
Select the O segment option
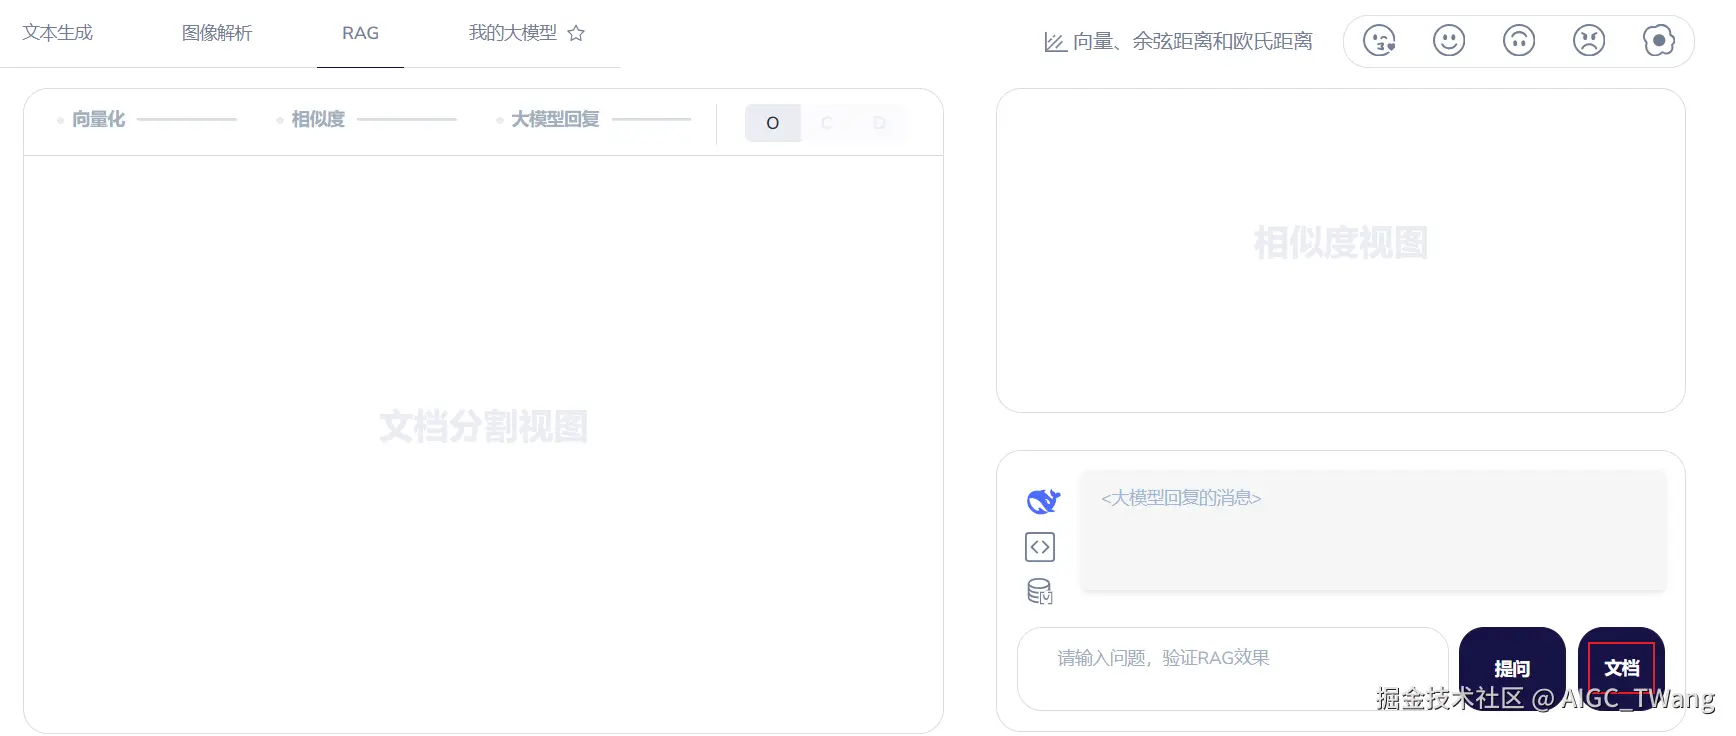click(x=773, y=123)
